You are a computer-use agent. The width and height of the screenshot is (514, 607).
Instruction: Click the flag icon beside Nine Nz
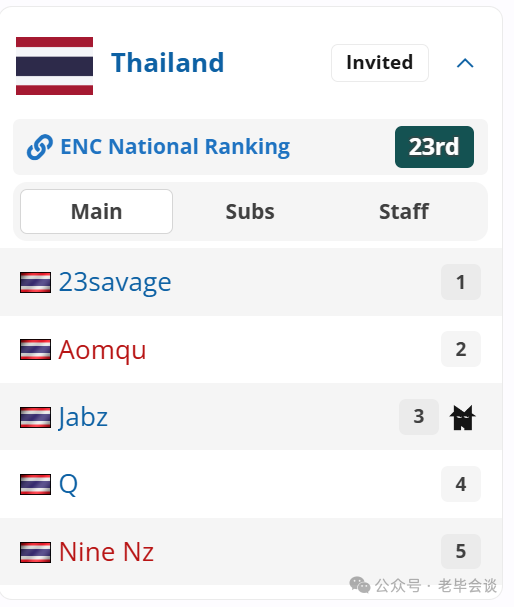[35, 552]
